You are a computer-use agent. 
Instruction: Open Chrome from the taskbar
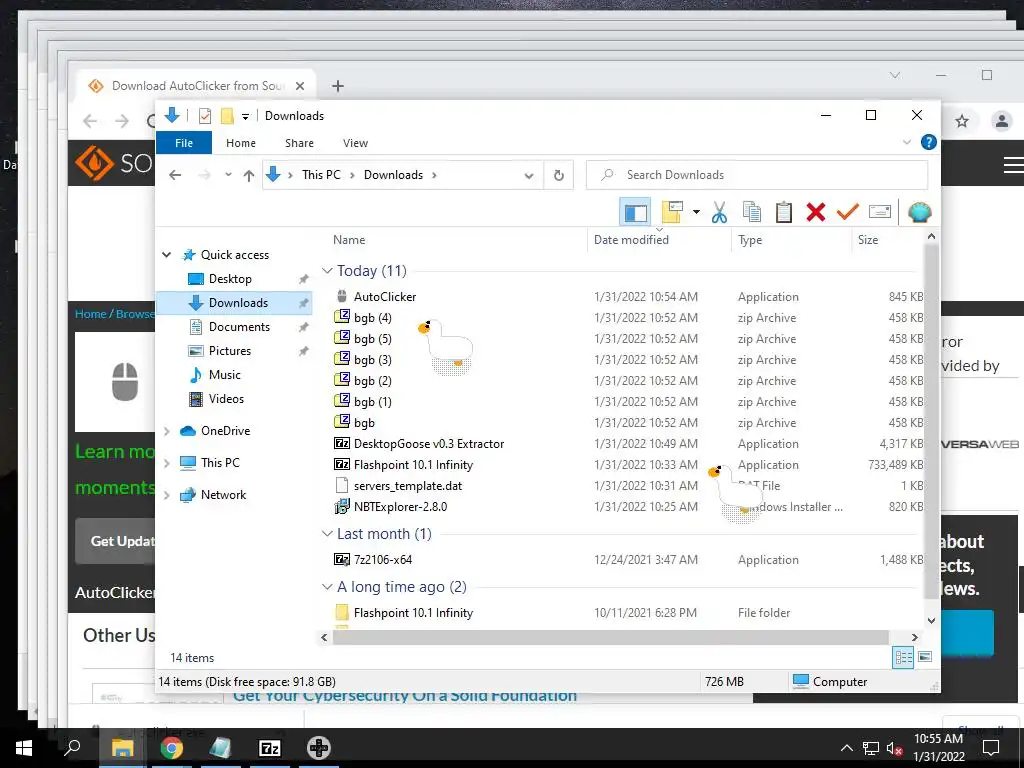click(171, 748)
